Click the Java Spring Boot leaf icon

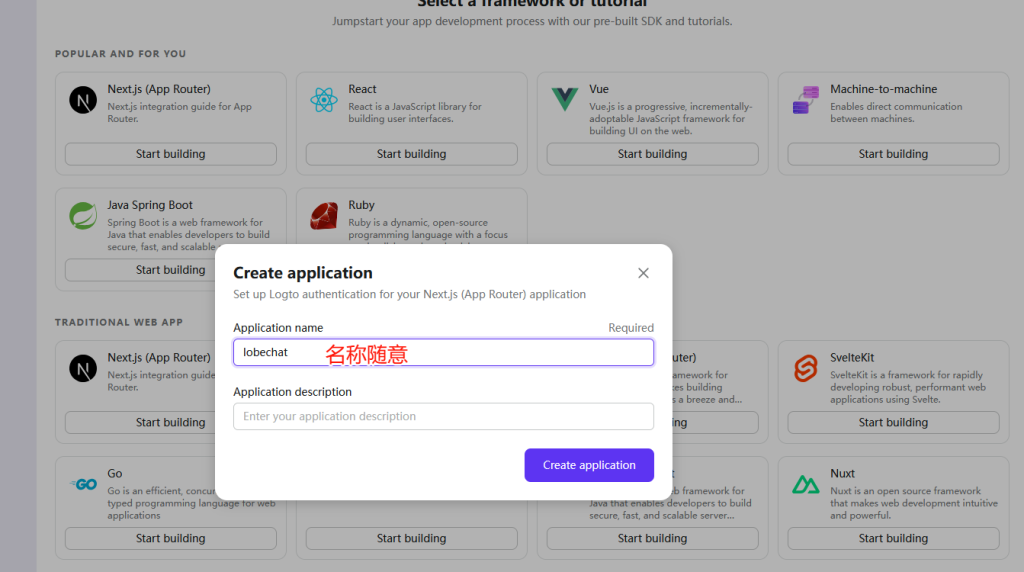(x=82, y=216)
